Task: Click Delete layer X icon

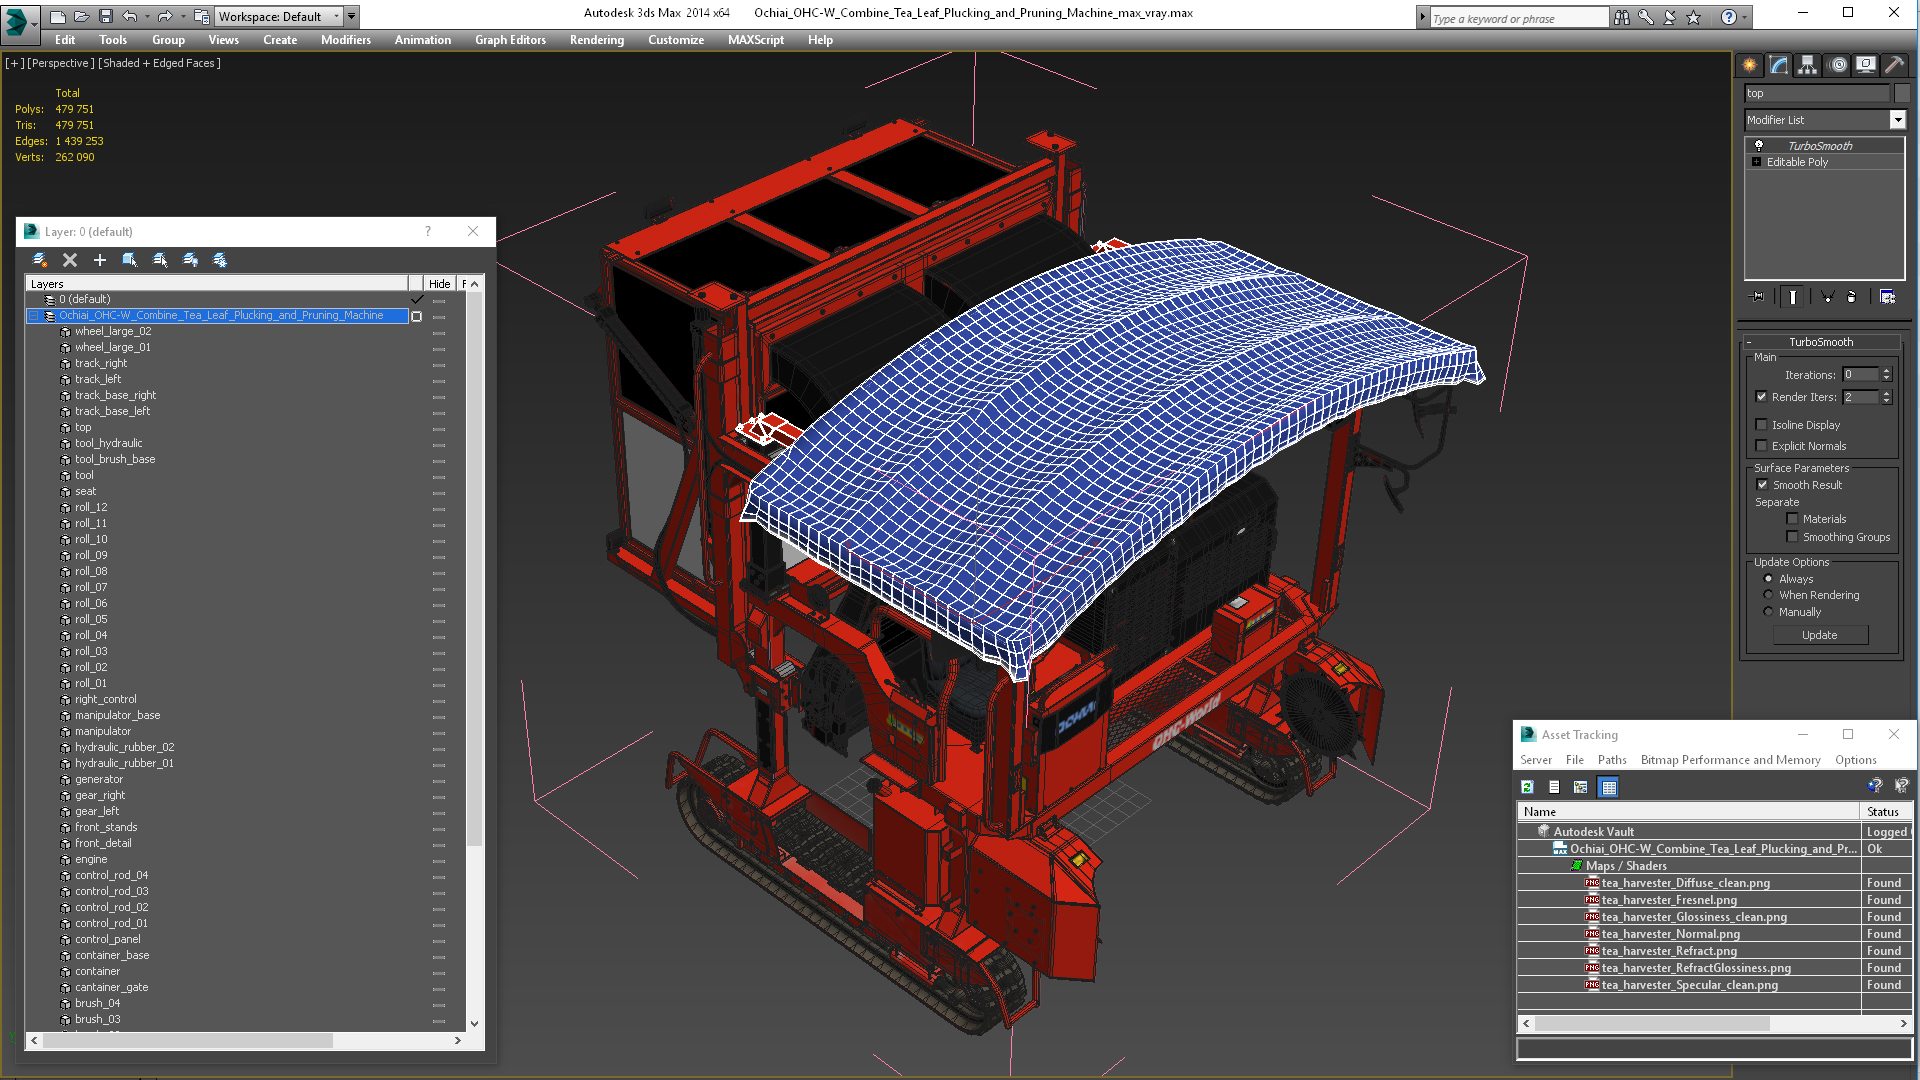Action: tap(70, 260)
